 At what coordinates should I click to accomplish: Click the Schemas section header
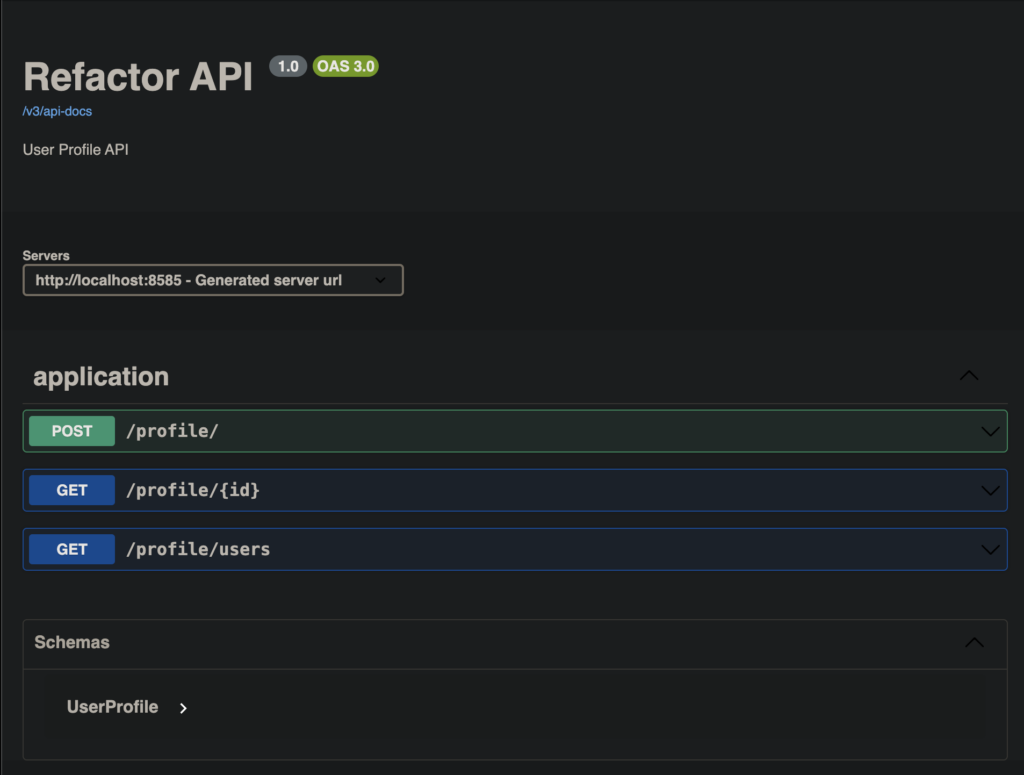[x=72, y=642]
